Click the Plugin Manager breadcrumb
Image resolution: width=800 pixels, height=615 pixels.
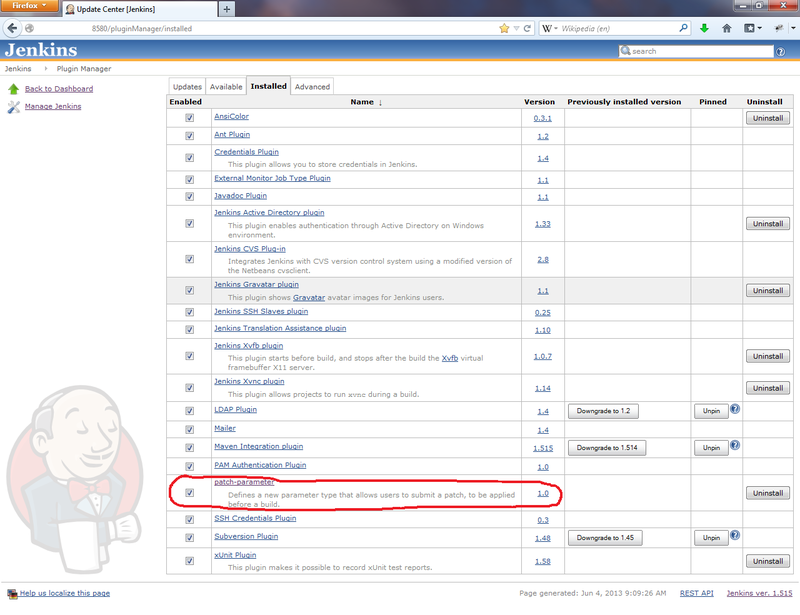[x=84, y=69]
